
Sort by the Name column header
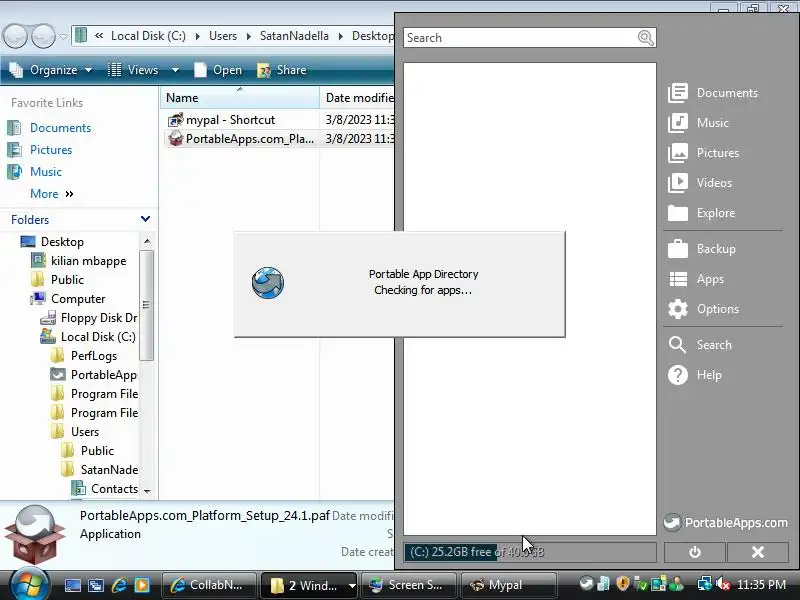(240, 97)
